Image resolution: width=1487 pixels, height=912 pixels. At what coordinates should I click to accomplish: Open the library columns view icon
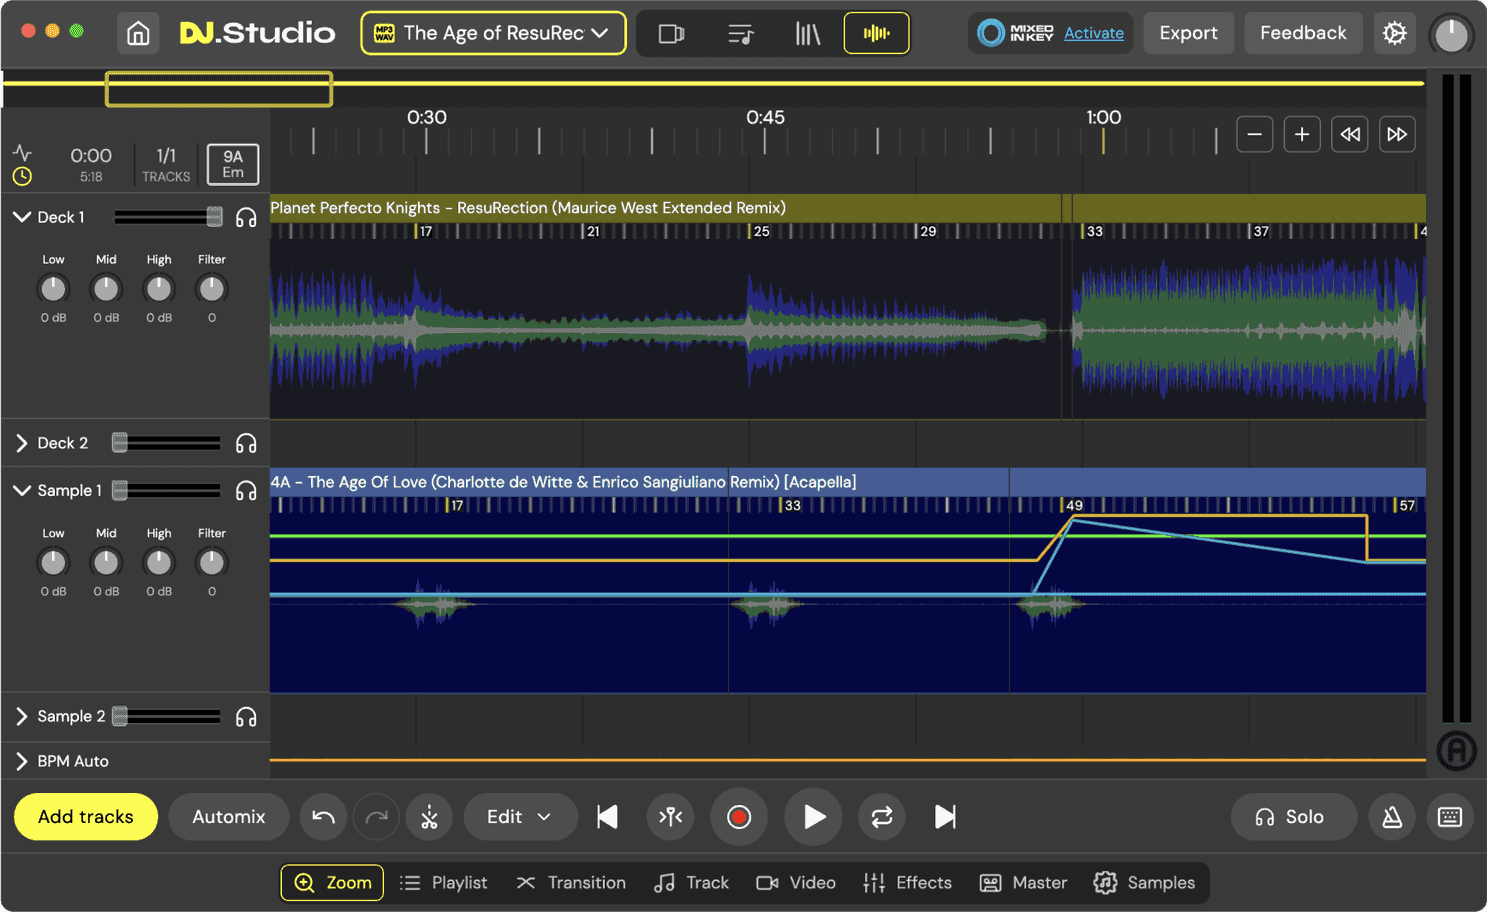click(x=808, y=32)
